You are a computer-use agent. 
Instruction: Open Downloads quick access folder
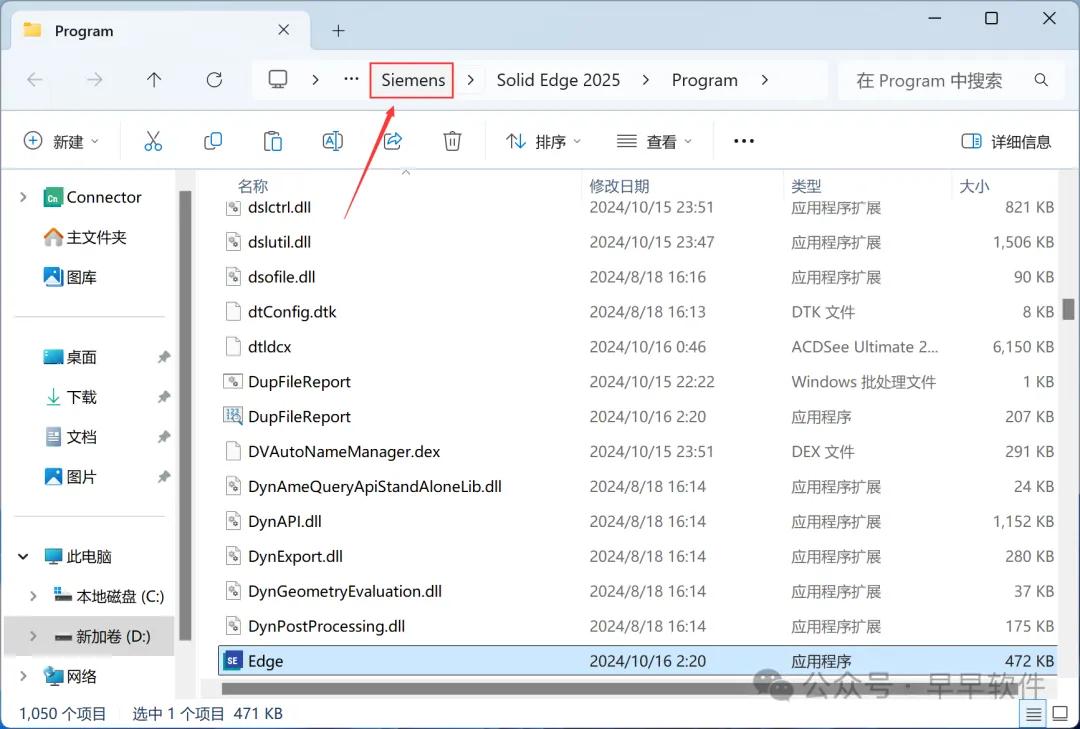point(70,397)
